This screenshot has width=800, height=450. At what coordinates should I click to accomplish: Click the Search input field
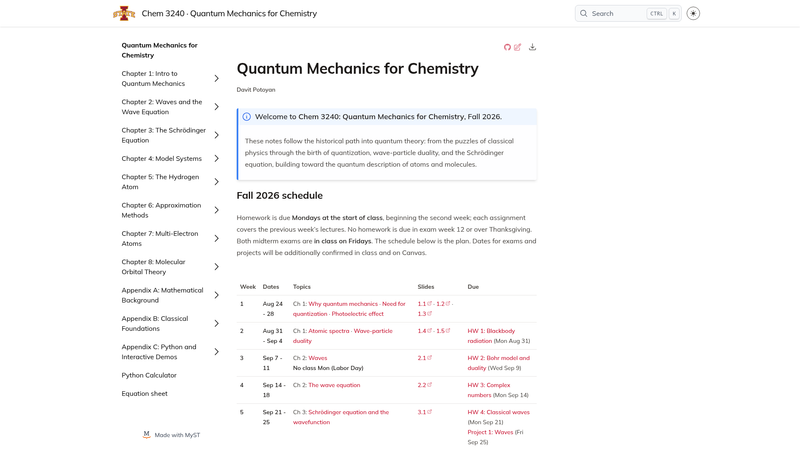tap(628, 14)
